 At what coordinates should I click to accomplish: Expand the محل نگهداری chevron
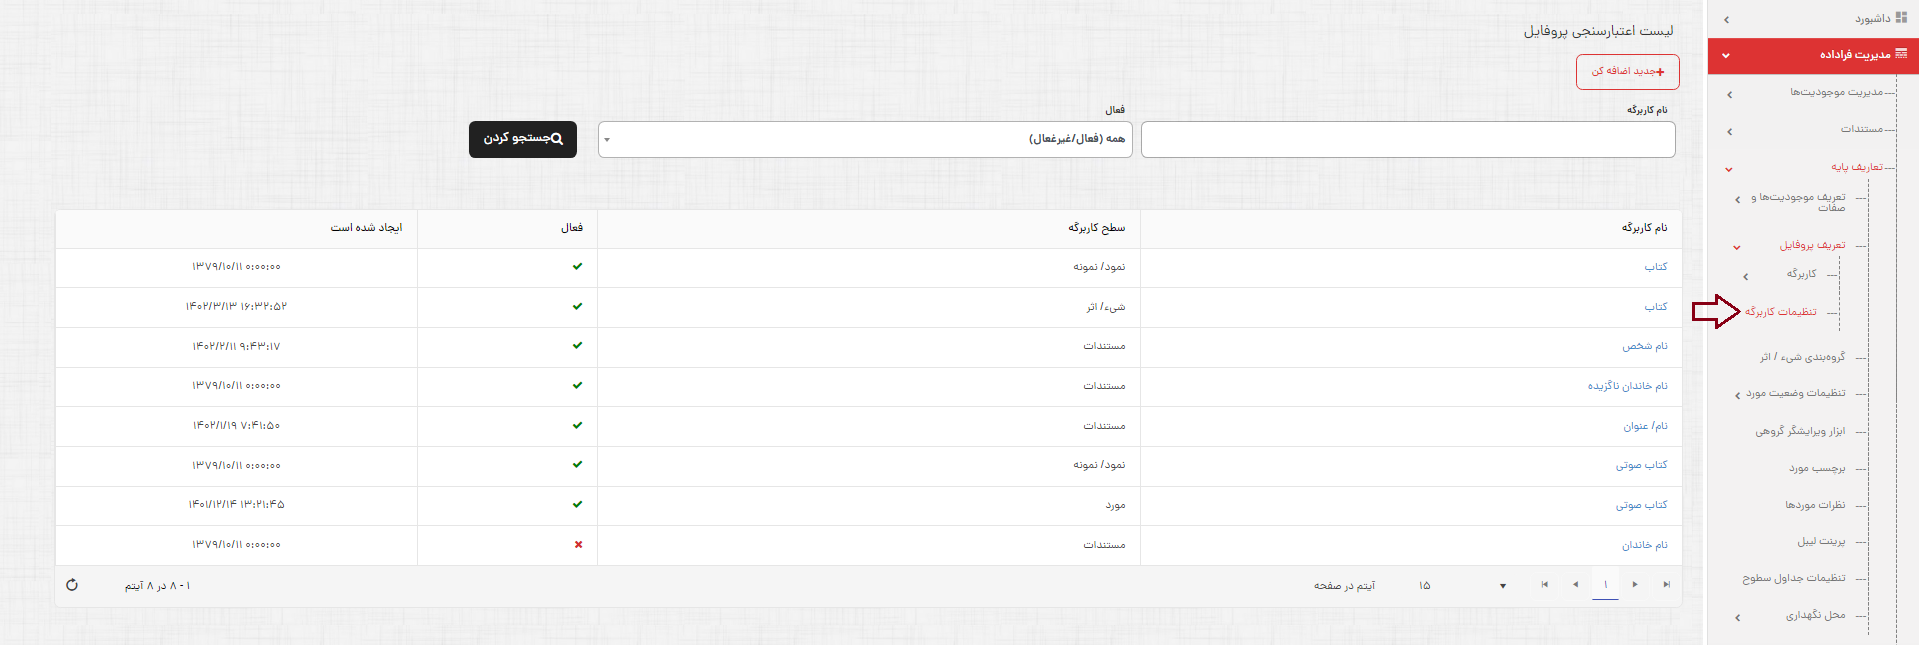(1738, 618)
